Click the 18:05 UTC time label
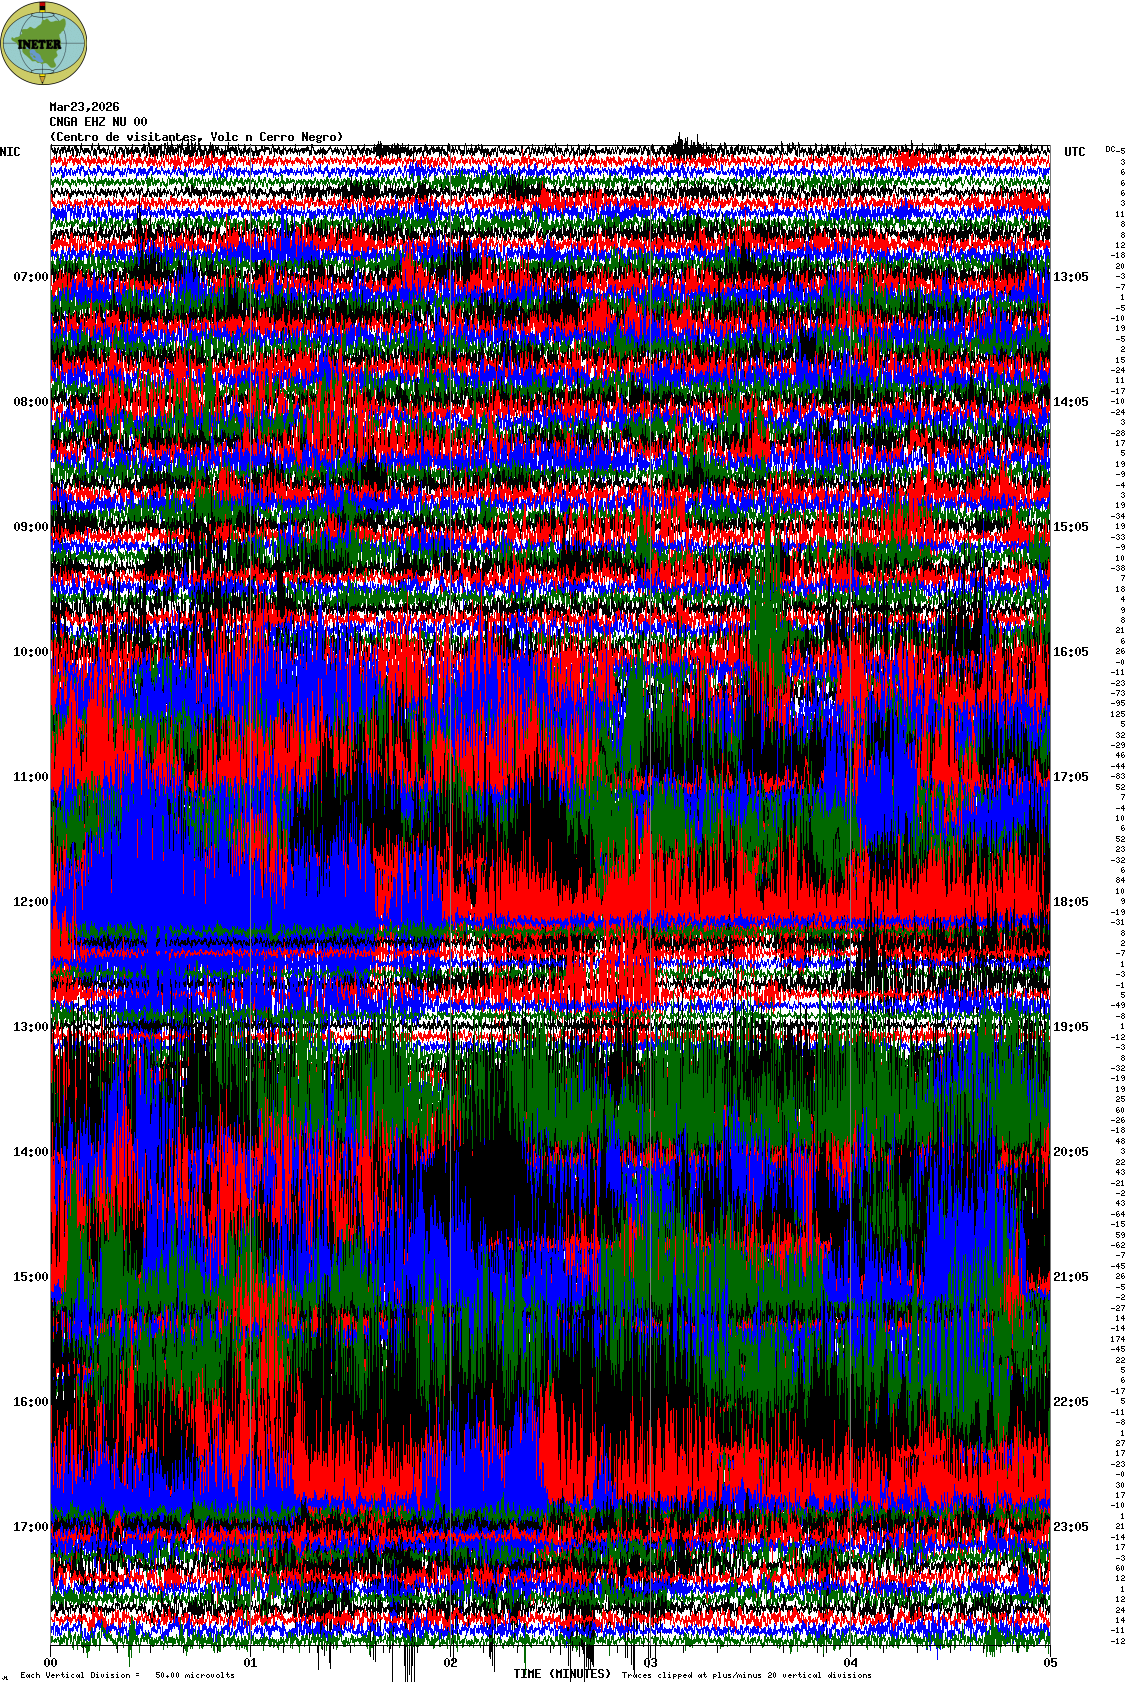The image size is (1130, 1689). (1071, 902)
